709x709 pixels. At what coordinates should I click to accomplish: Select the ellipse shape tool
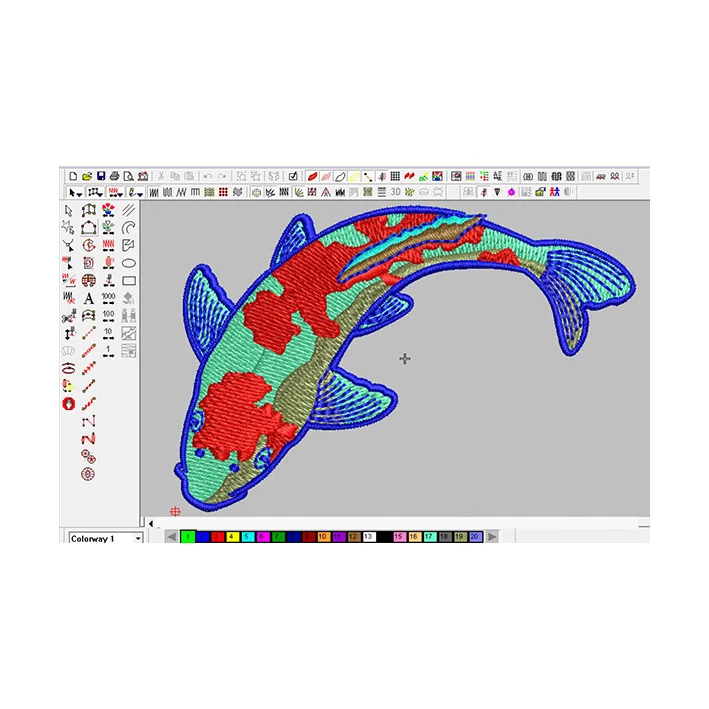click(x=129, y=263)
